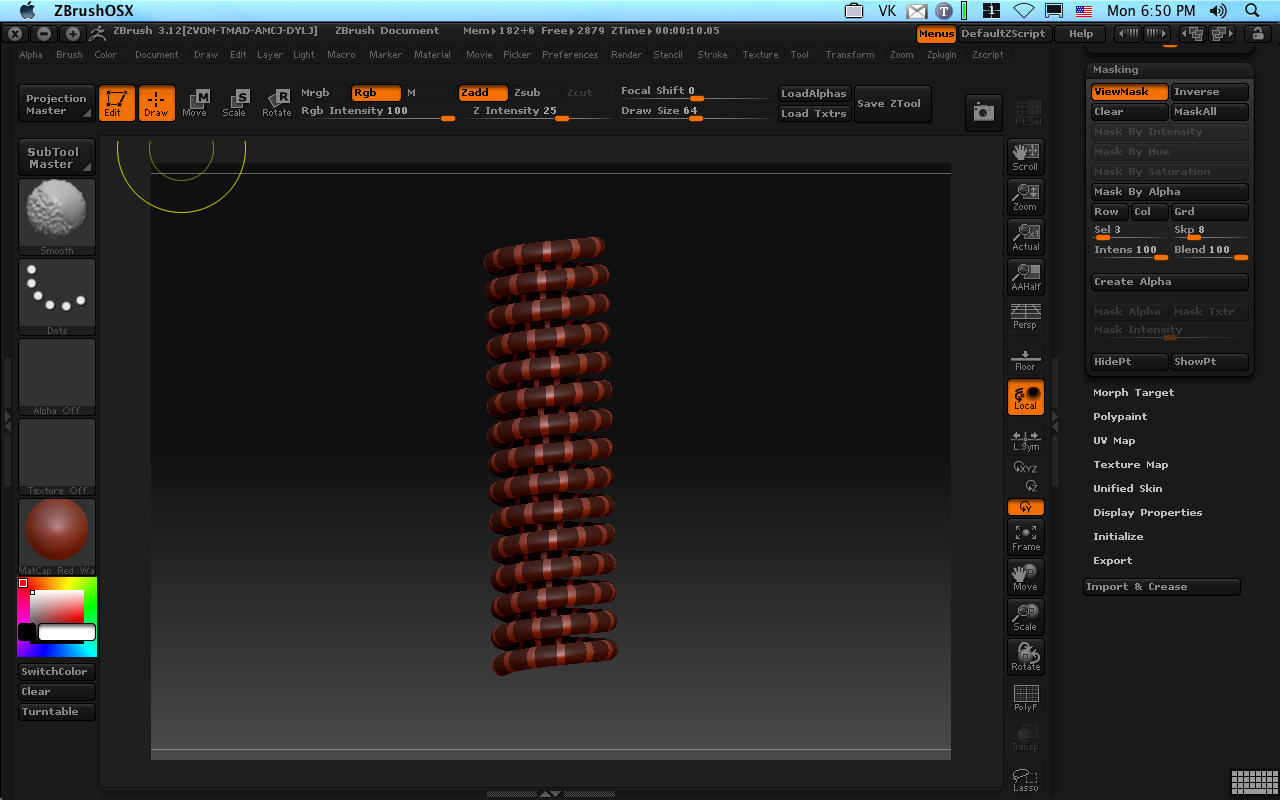Click the Actual size icon

pos(1025,236)
